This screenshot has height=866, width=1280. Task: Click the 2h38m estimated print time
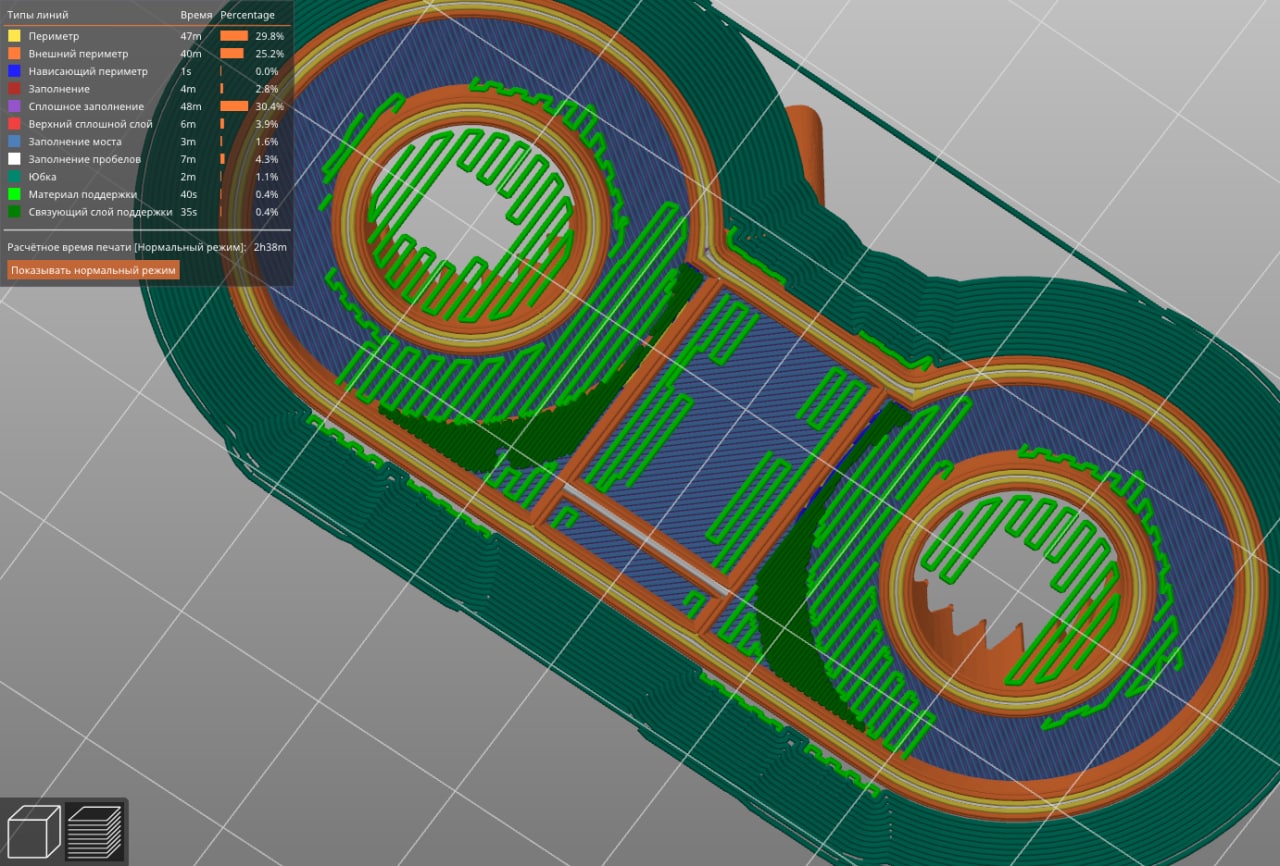[x=270, y=246]
